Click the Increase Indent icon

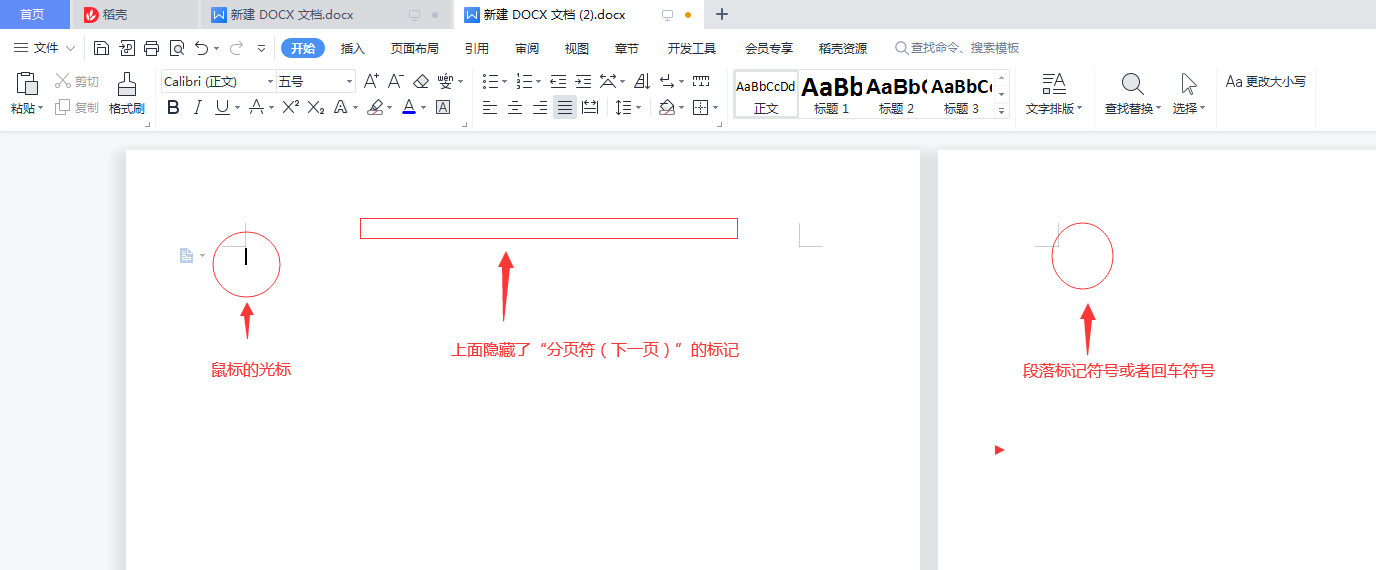583,81
